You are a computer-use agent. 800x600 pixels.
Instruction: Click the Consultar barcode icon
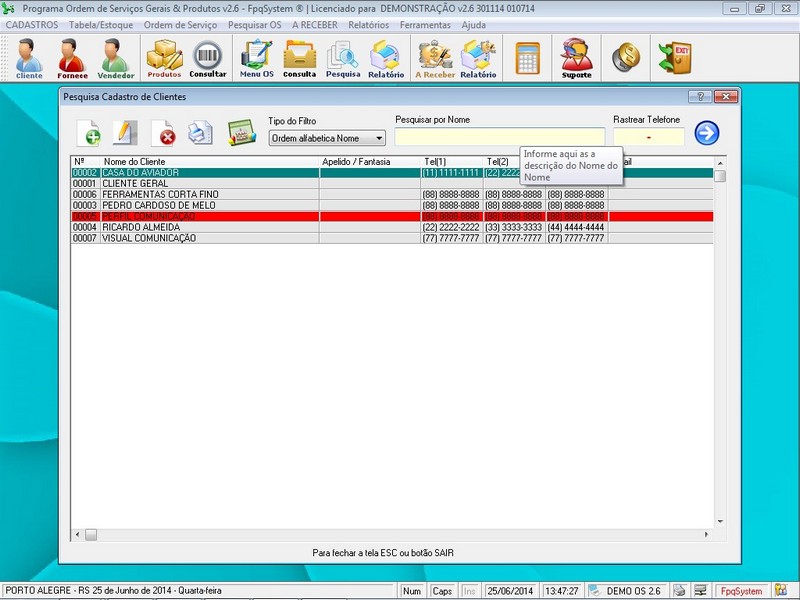coord(208,59)
